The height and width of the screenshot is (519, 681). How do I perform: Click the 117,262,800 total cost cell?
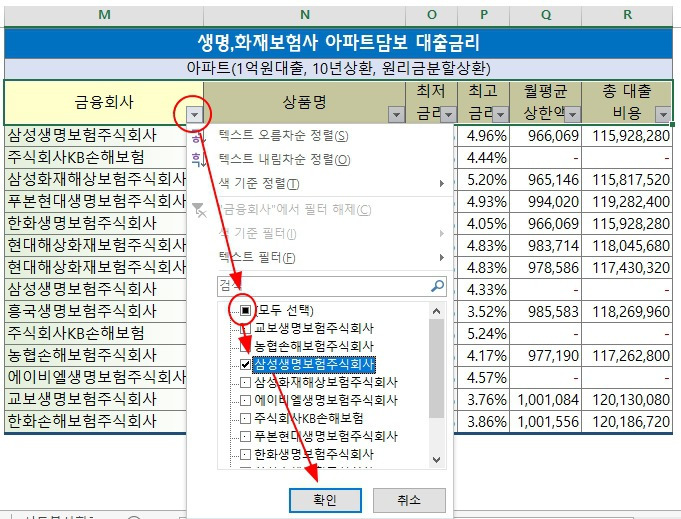[x=627, y=355]
